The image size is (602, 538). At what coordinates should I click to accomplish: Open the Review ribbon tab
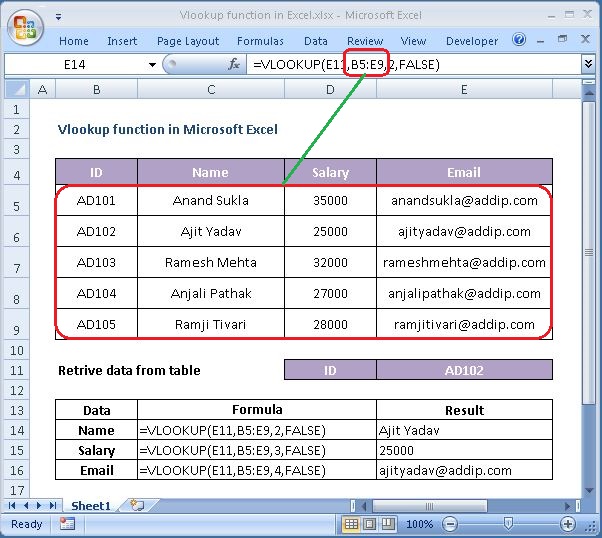[365, 41]
